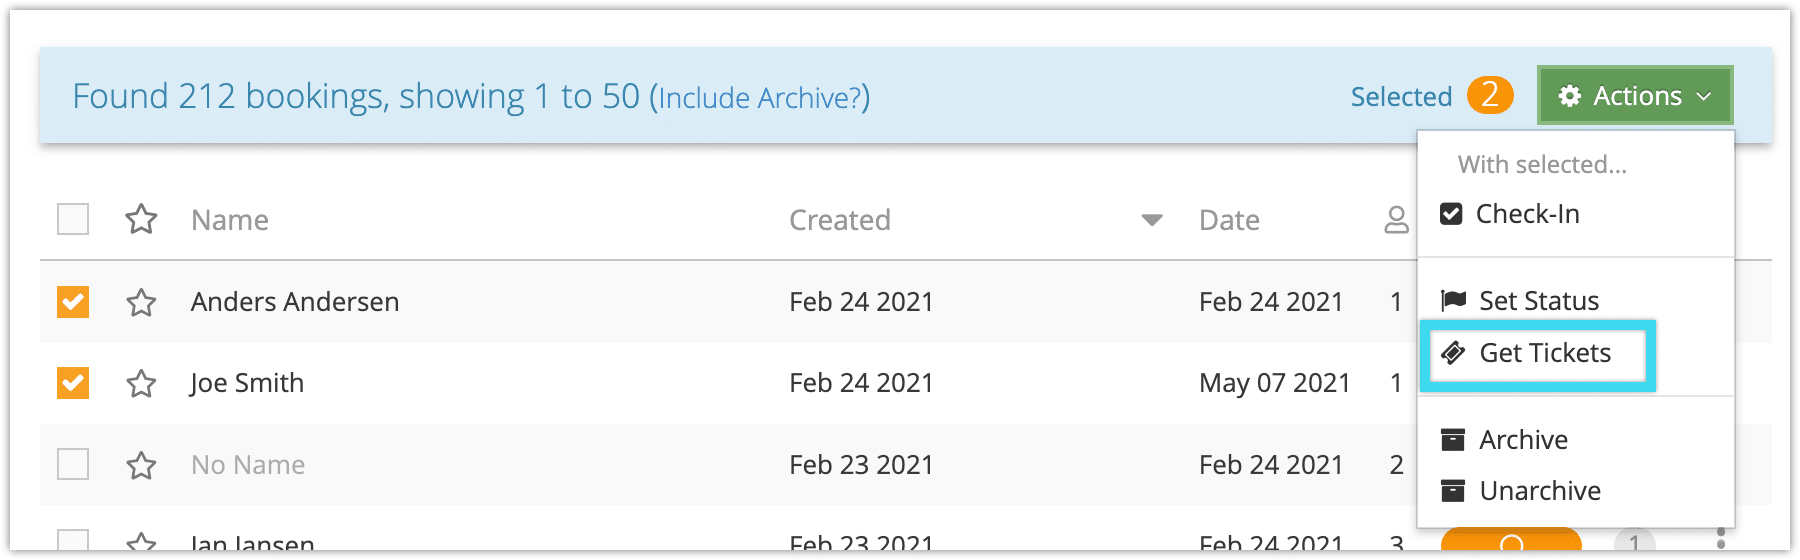The height and width of the screenshot is (560, 1800).
Task: Open the three-dot menu on Jan Jansen row
Action: [x=1721, y=540]
